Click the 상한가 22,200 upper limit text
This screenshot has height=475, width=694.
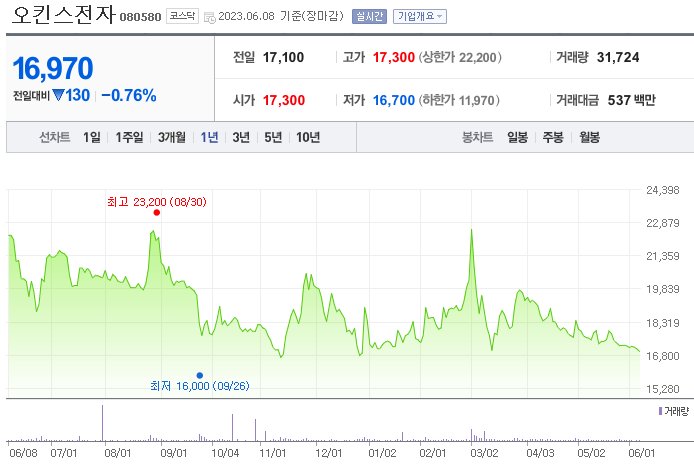(x=460, y=57)
